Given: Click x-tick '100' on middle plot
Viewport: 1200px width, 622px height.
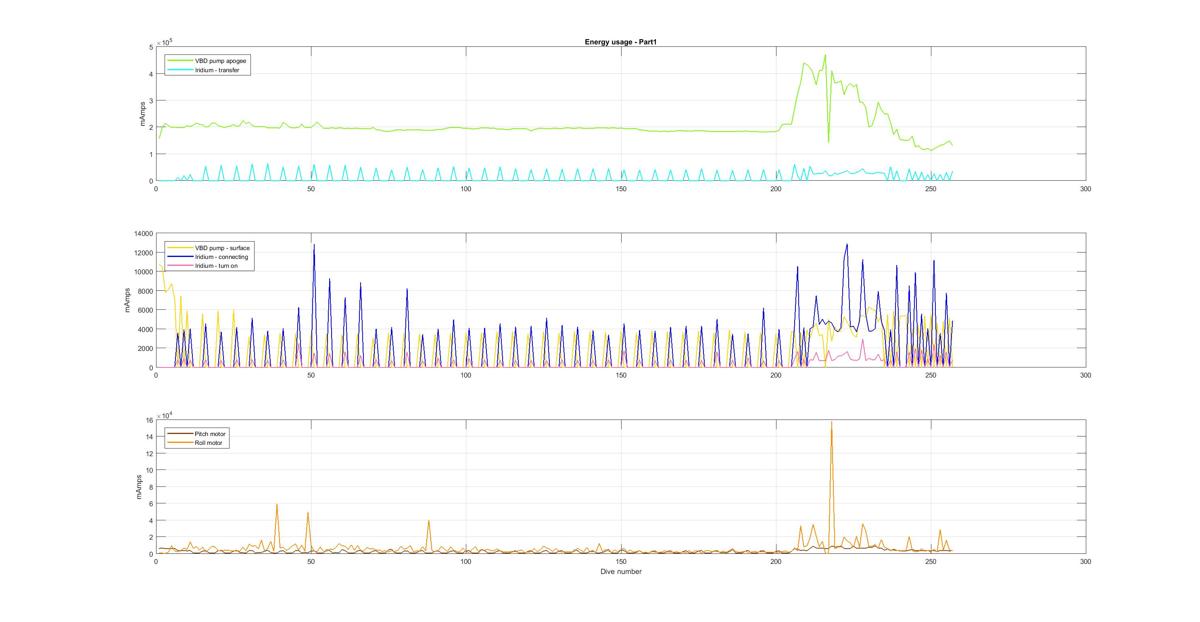Looking at the screenshot, I should 466,375.
